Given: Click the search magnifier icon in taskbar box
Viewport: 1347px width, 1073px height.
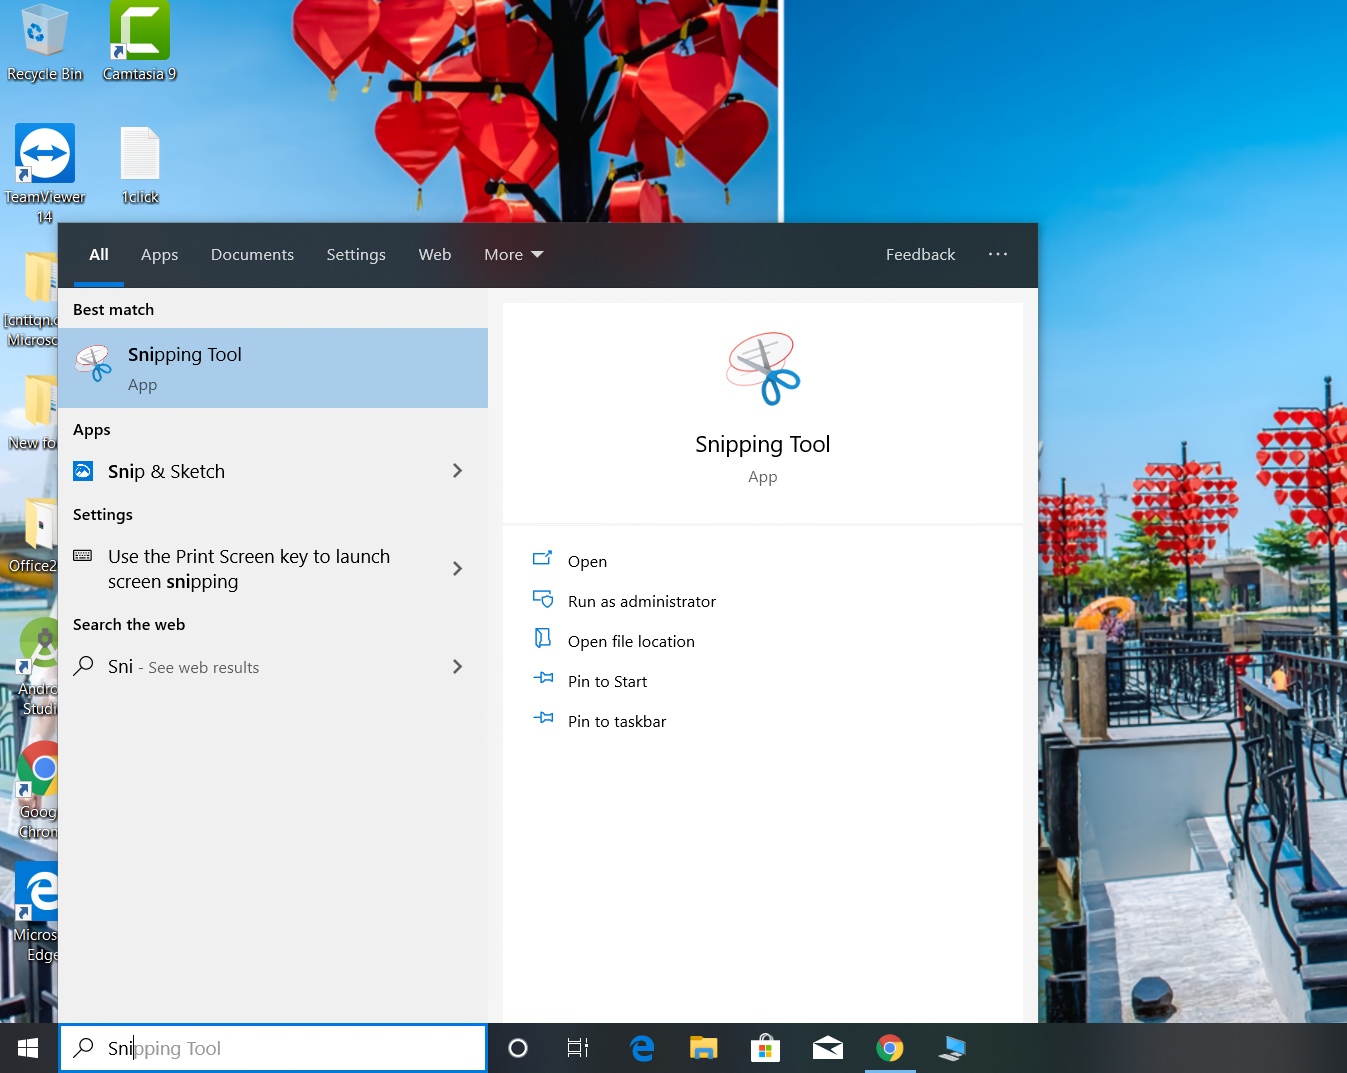Looking at the screenshot, I should coord(84,1047).
